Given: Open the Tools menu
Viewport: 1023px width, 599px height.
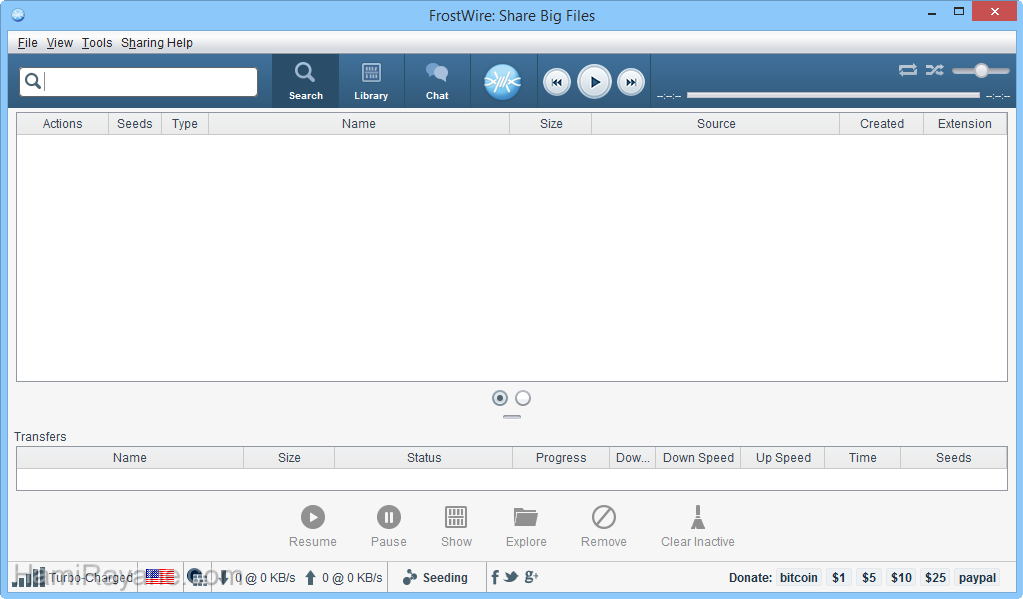Looking at the screenshot, I should point(97,43).
